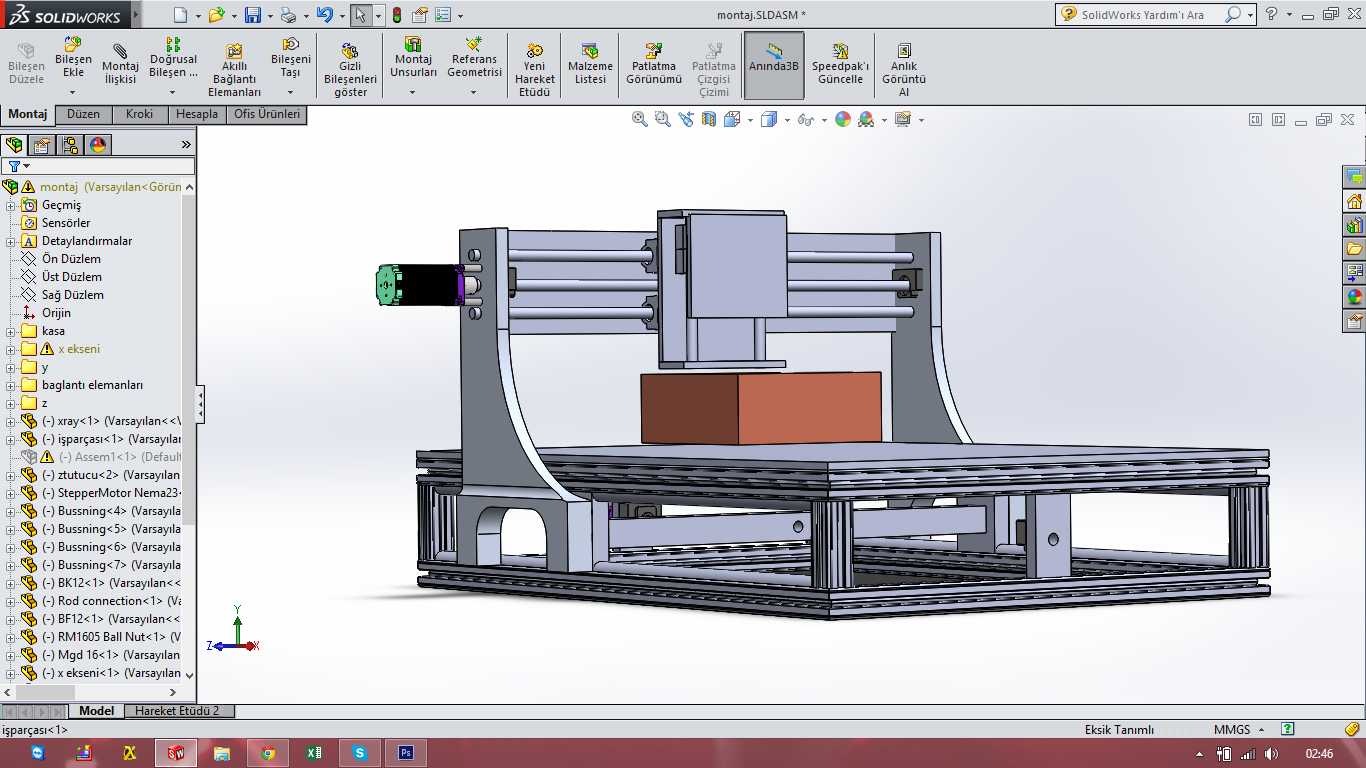Click Yeni Hareket Etüdü tool

(535, 70)
